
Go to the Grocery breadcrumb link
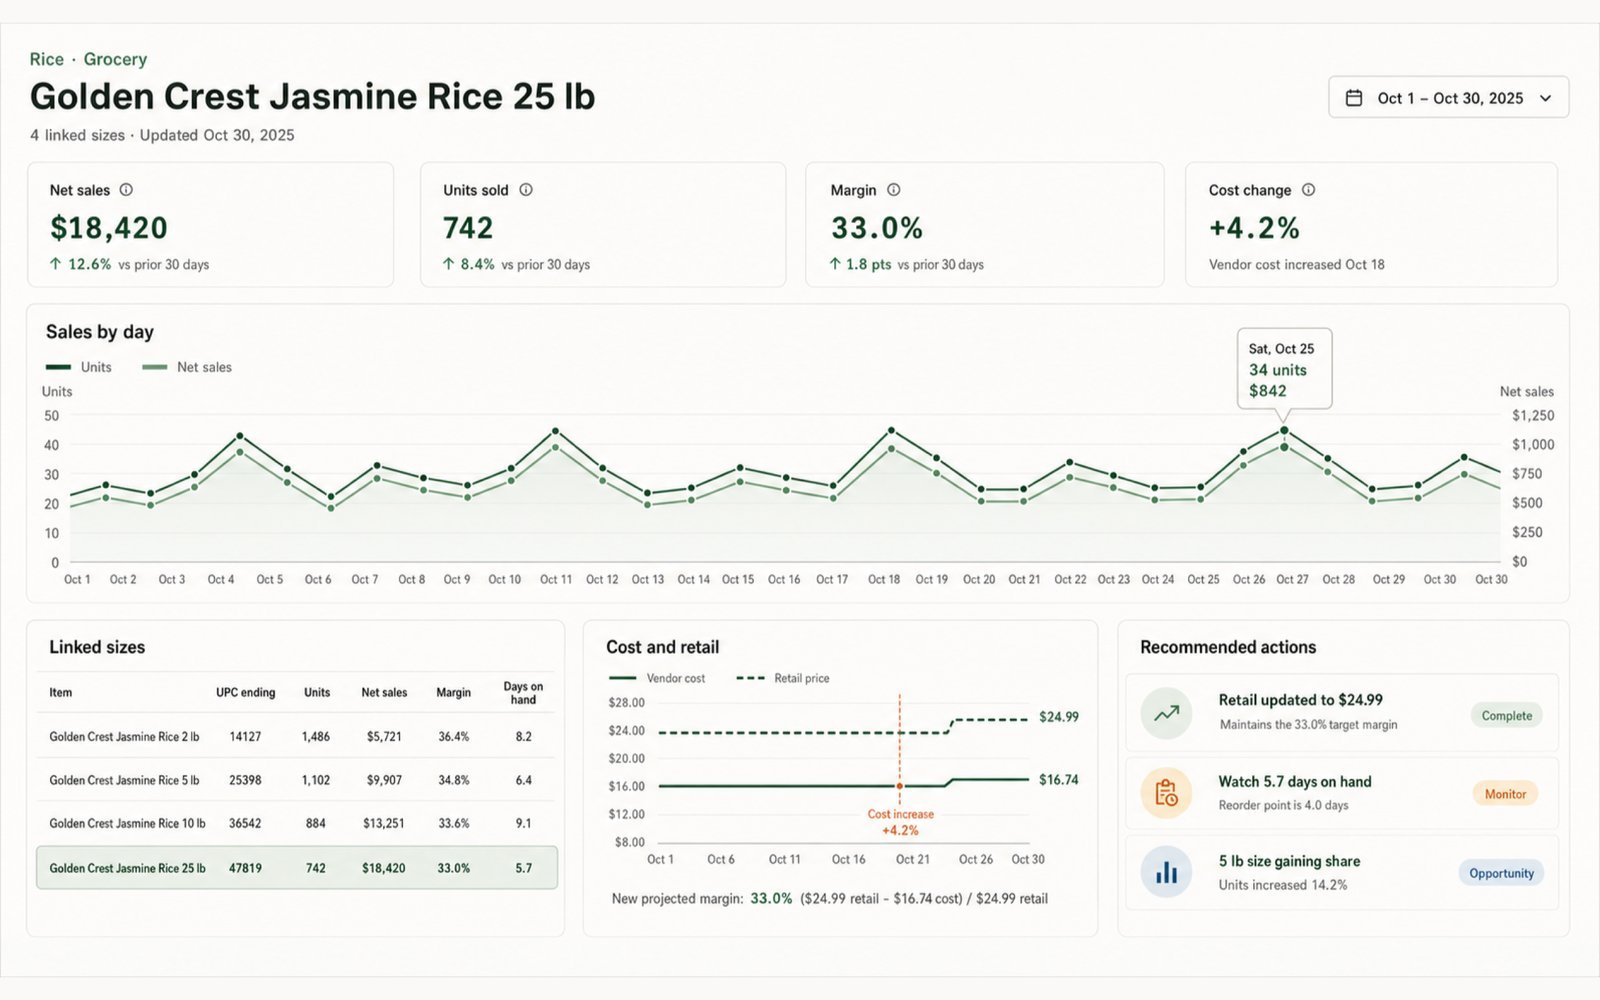115,59
